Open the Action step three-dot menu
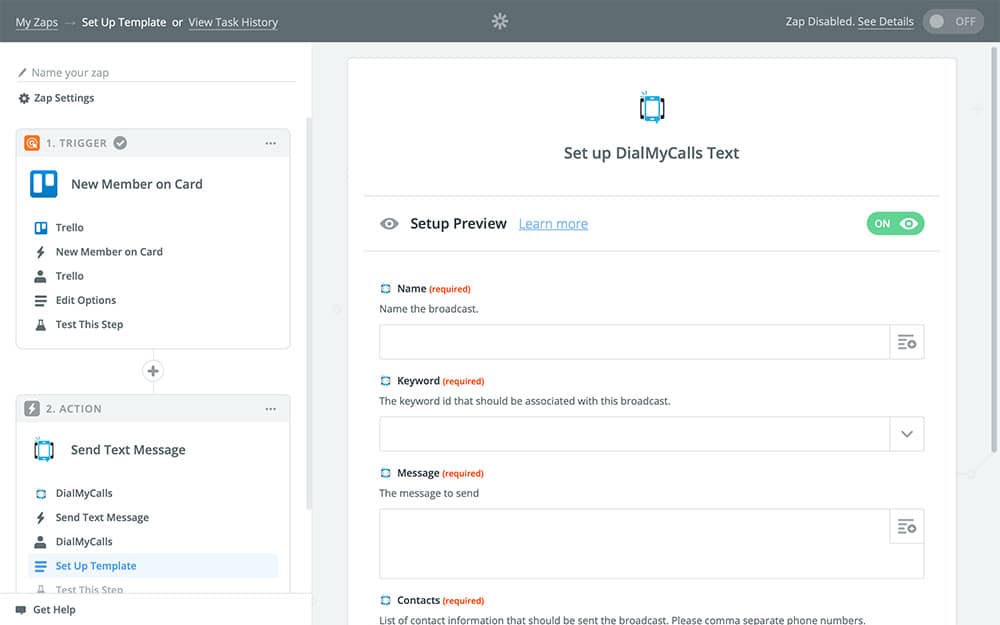Viewport: 1000px width, 625px height. tap(271, 409)
